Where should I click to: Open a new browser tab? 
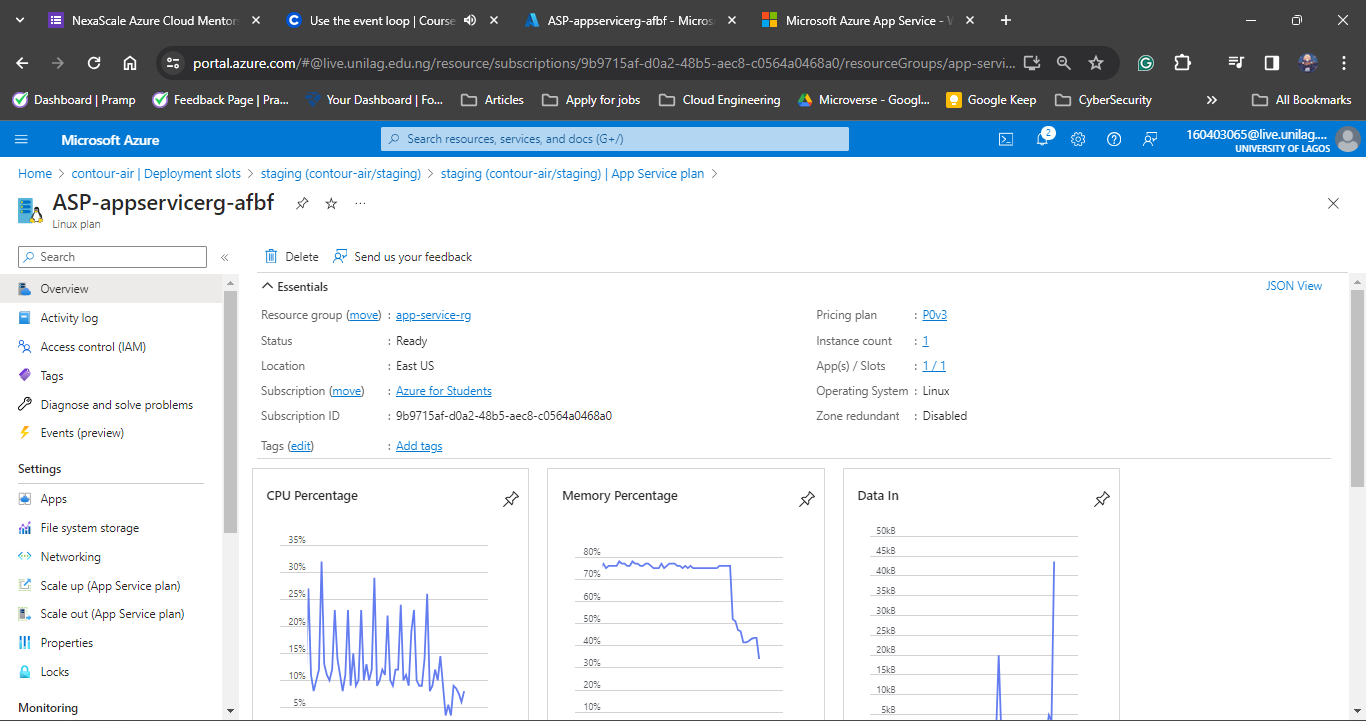coord(1006,20)
